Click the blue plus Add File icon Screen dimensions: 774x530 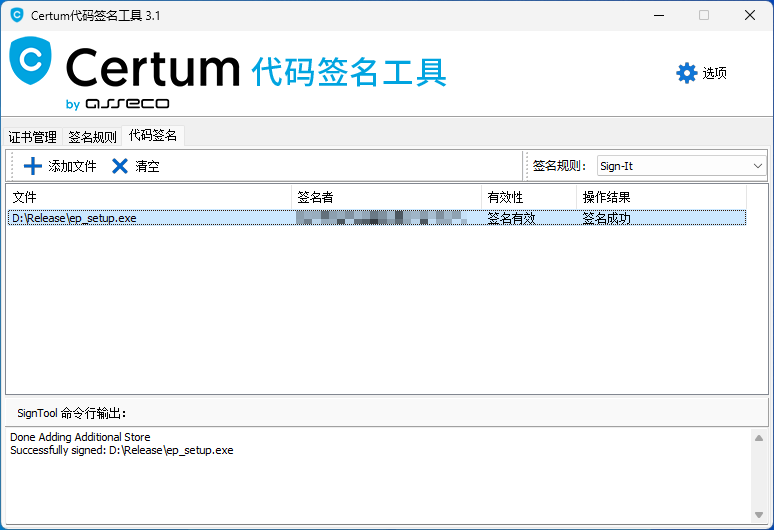pyautogui.click(x=33, y=166)
